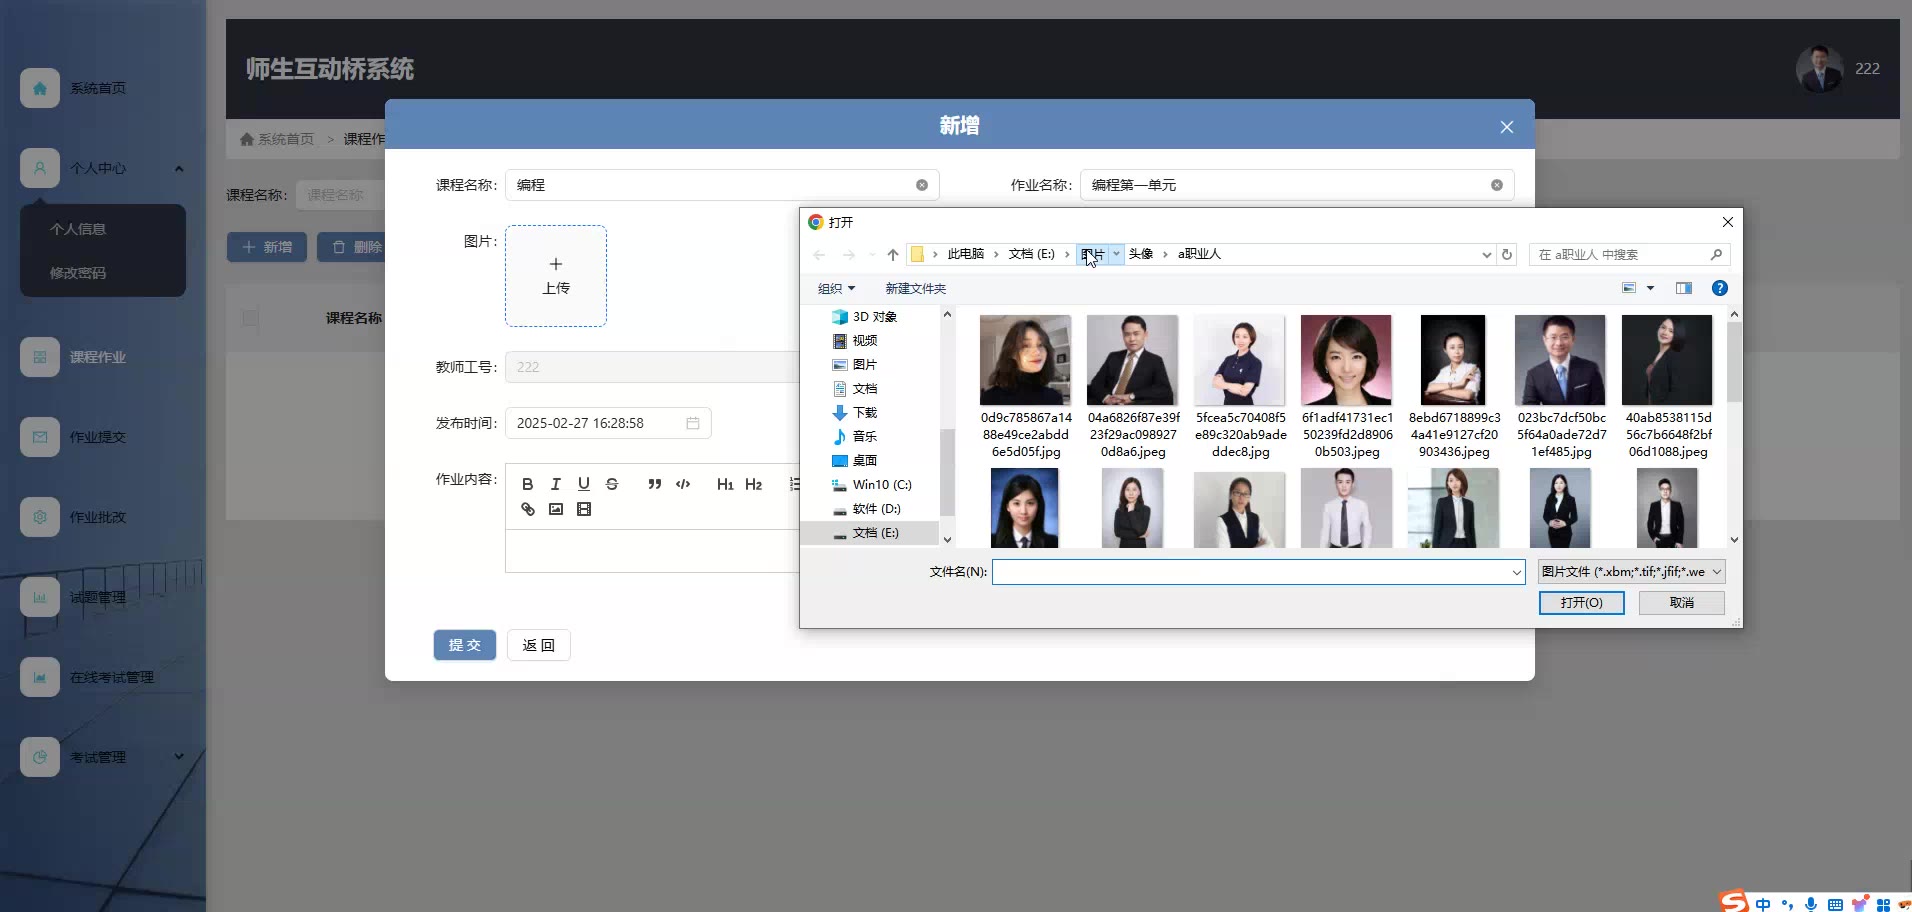Select 桌面 in the navigation tree
Image resolution: width=1912 pixels, height=912 pixels.
point(865,461)
